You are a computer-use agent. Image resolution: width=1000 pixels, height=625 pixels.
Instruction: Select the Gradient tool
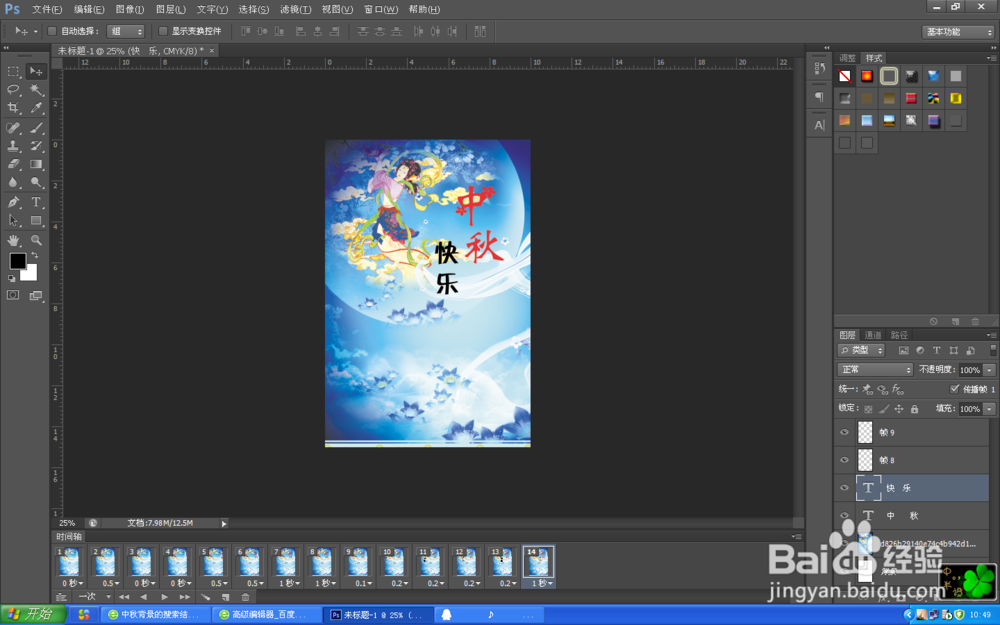point(36,164)
